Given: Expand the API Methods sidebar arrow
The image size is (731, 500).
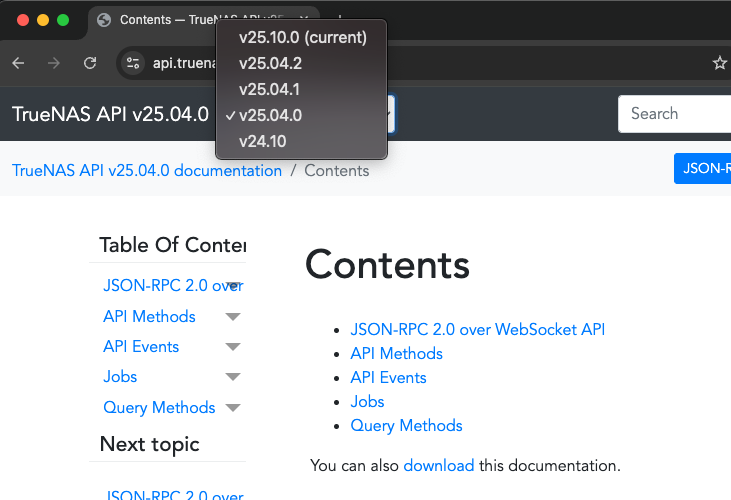Looking at the screenshot, I should 233,317.
